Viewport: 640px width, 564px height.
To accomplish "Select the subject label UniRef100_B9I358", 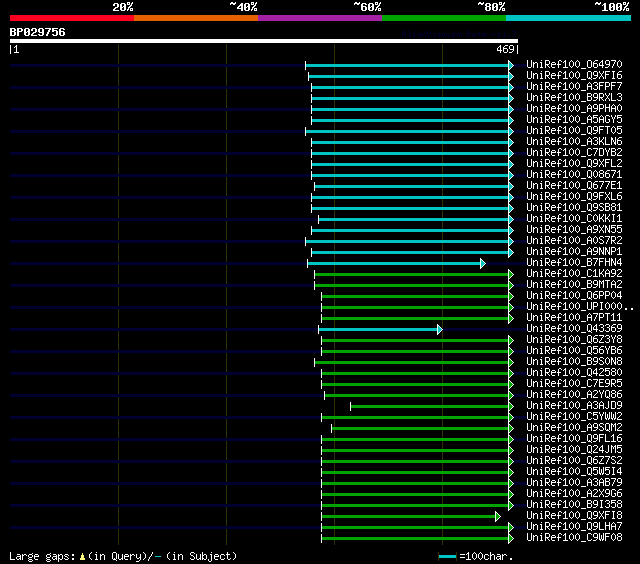I will (x=574, y=505).
